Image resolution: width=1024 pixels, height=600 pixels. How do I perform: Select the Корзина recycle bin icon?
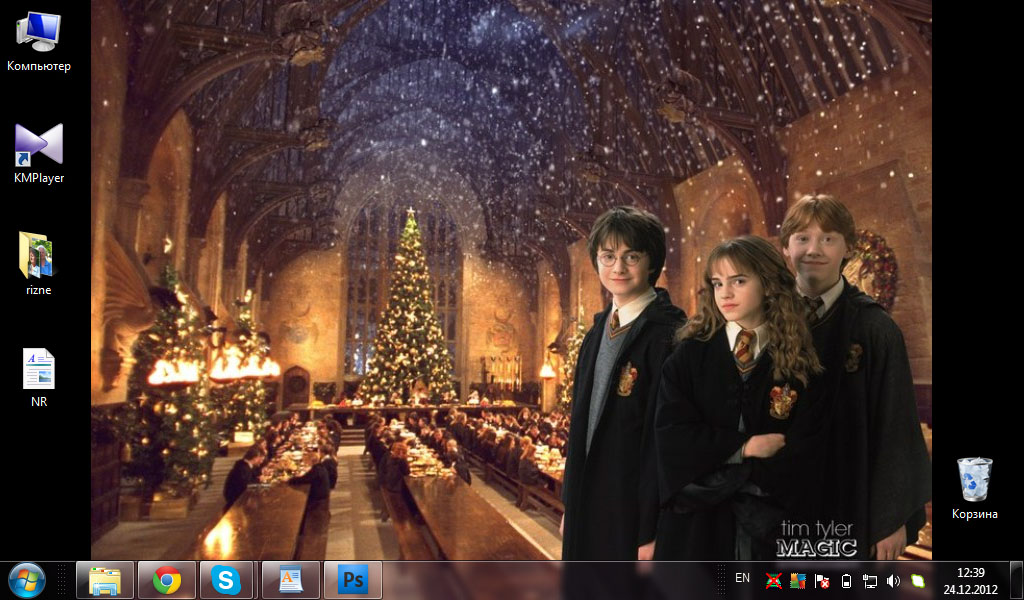pos(974,488)
